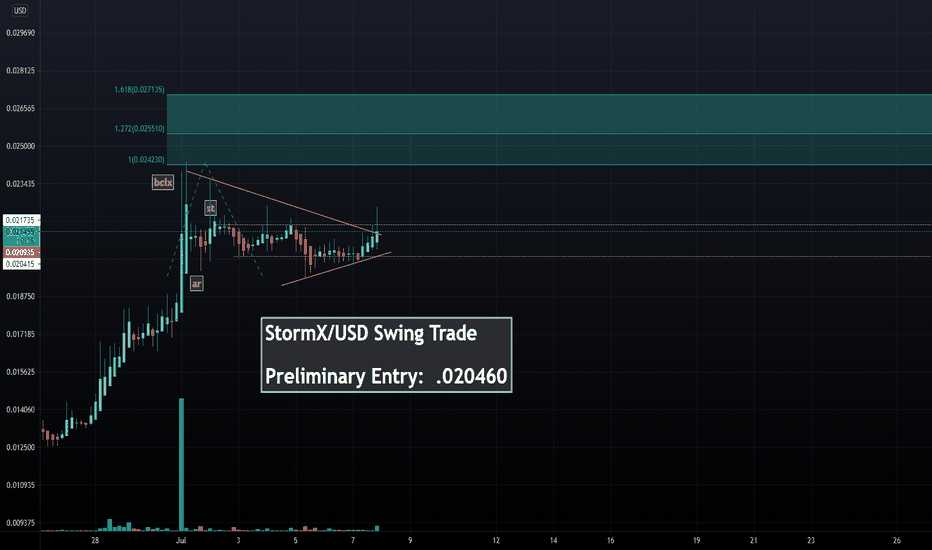Click the 0.009375 price axis label

point(21,523)
